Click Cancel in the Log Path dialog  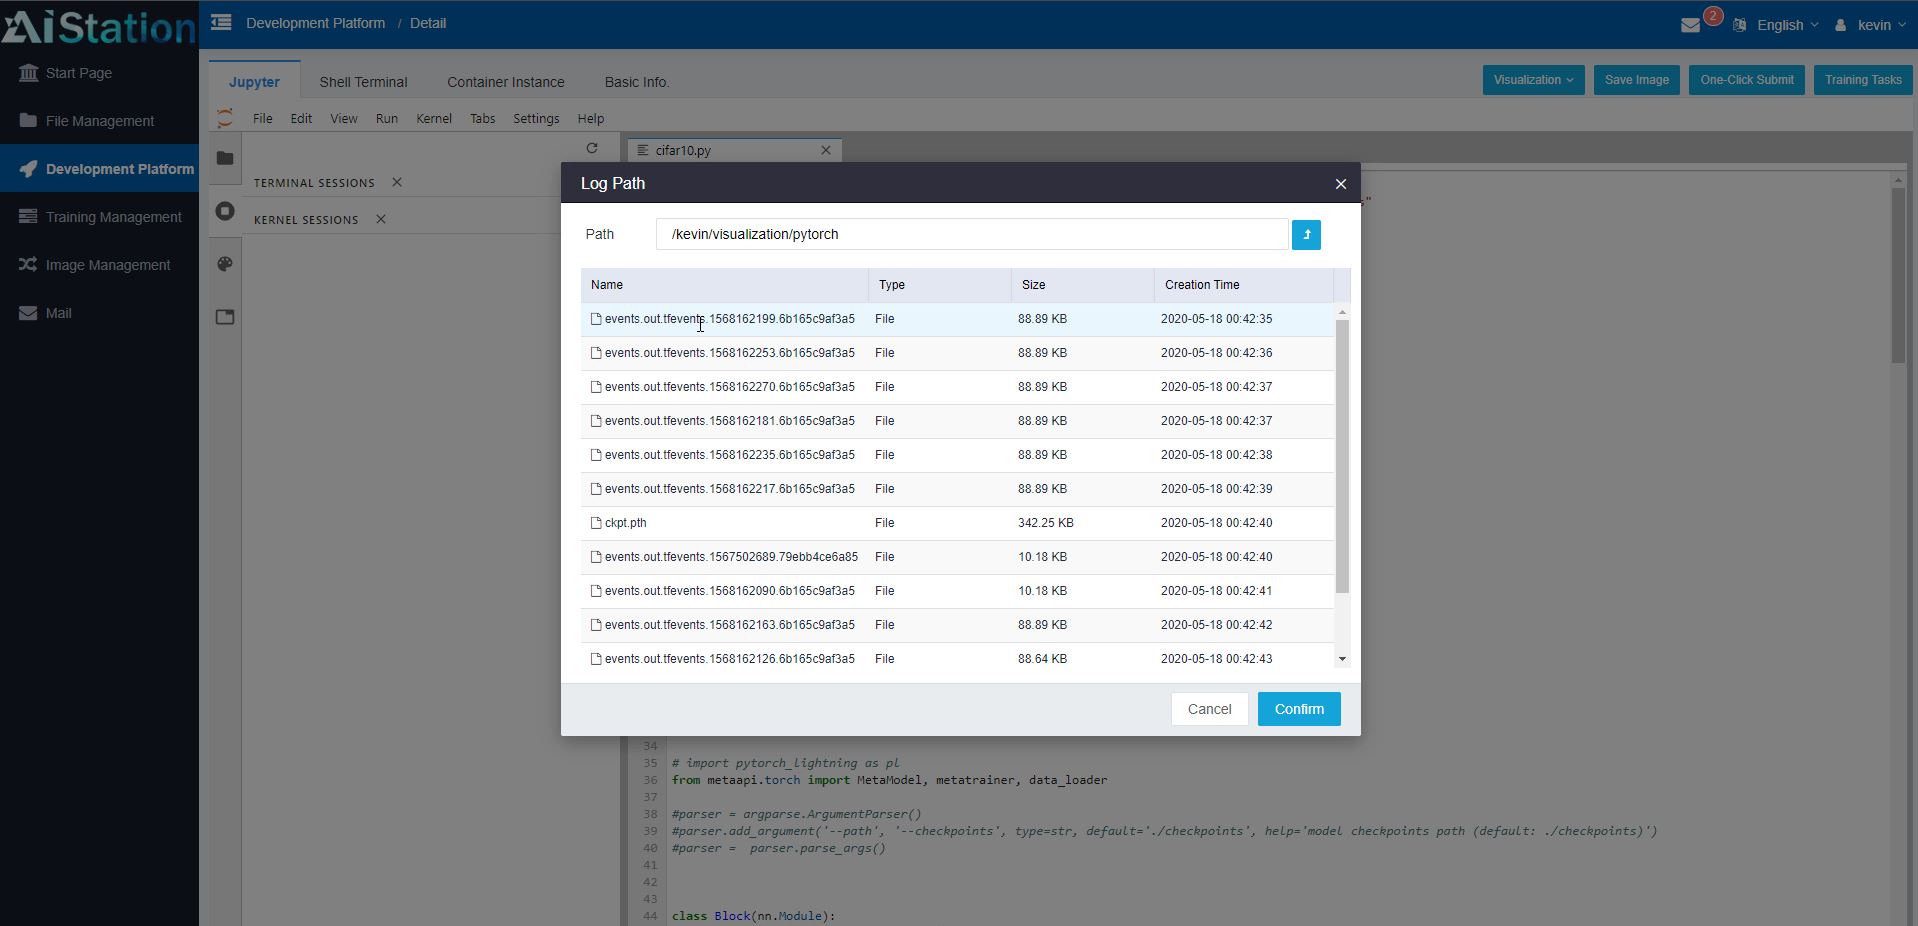click(x=1208, y=709)
